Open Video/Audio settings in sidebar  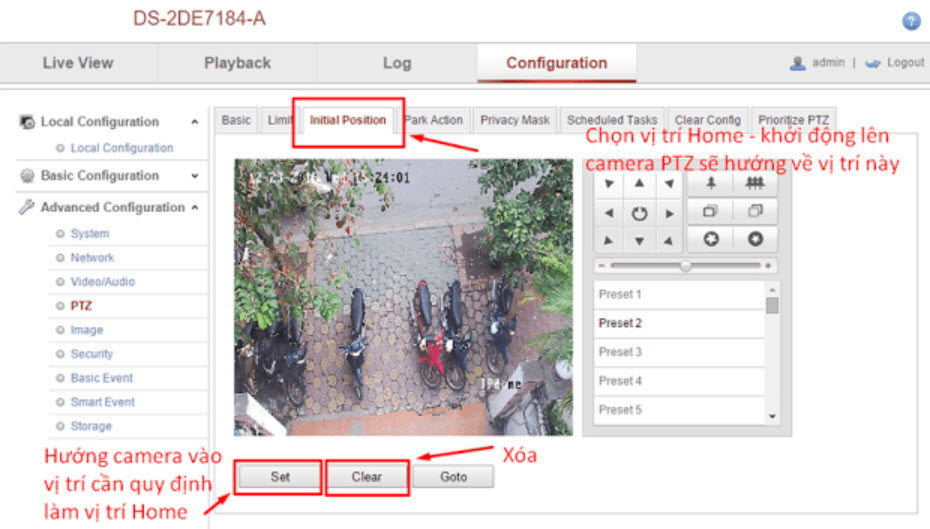103,282
